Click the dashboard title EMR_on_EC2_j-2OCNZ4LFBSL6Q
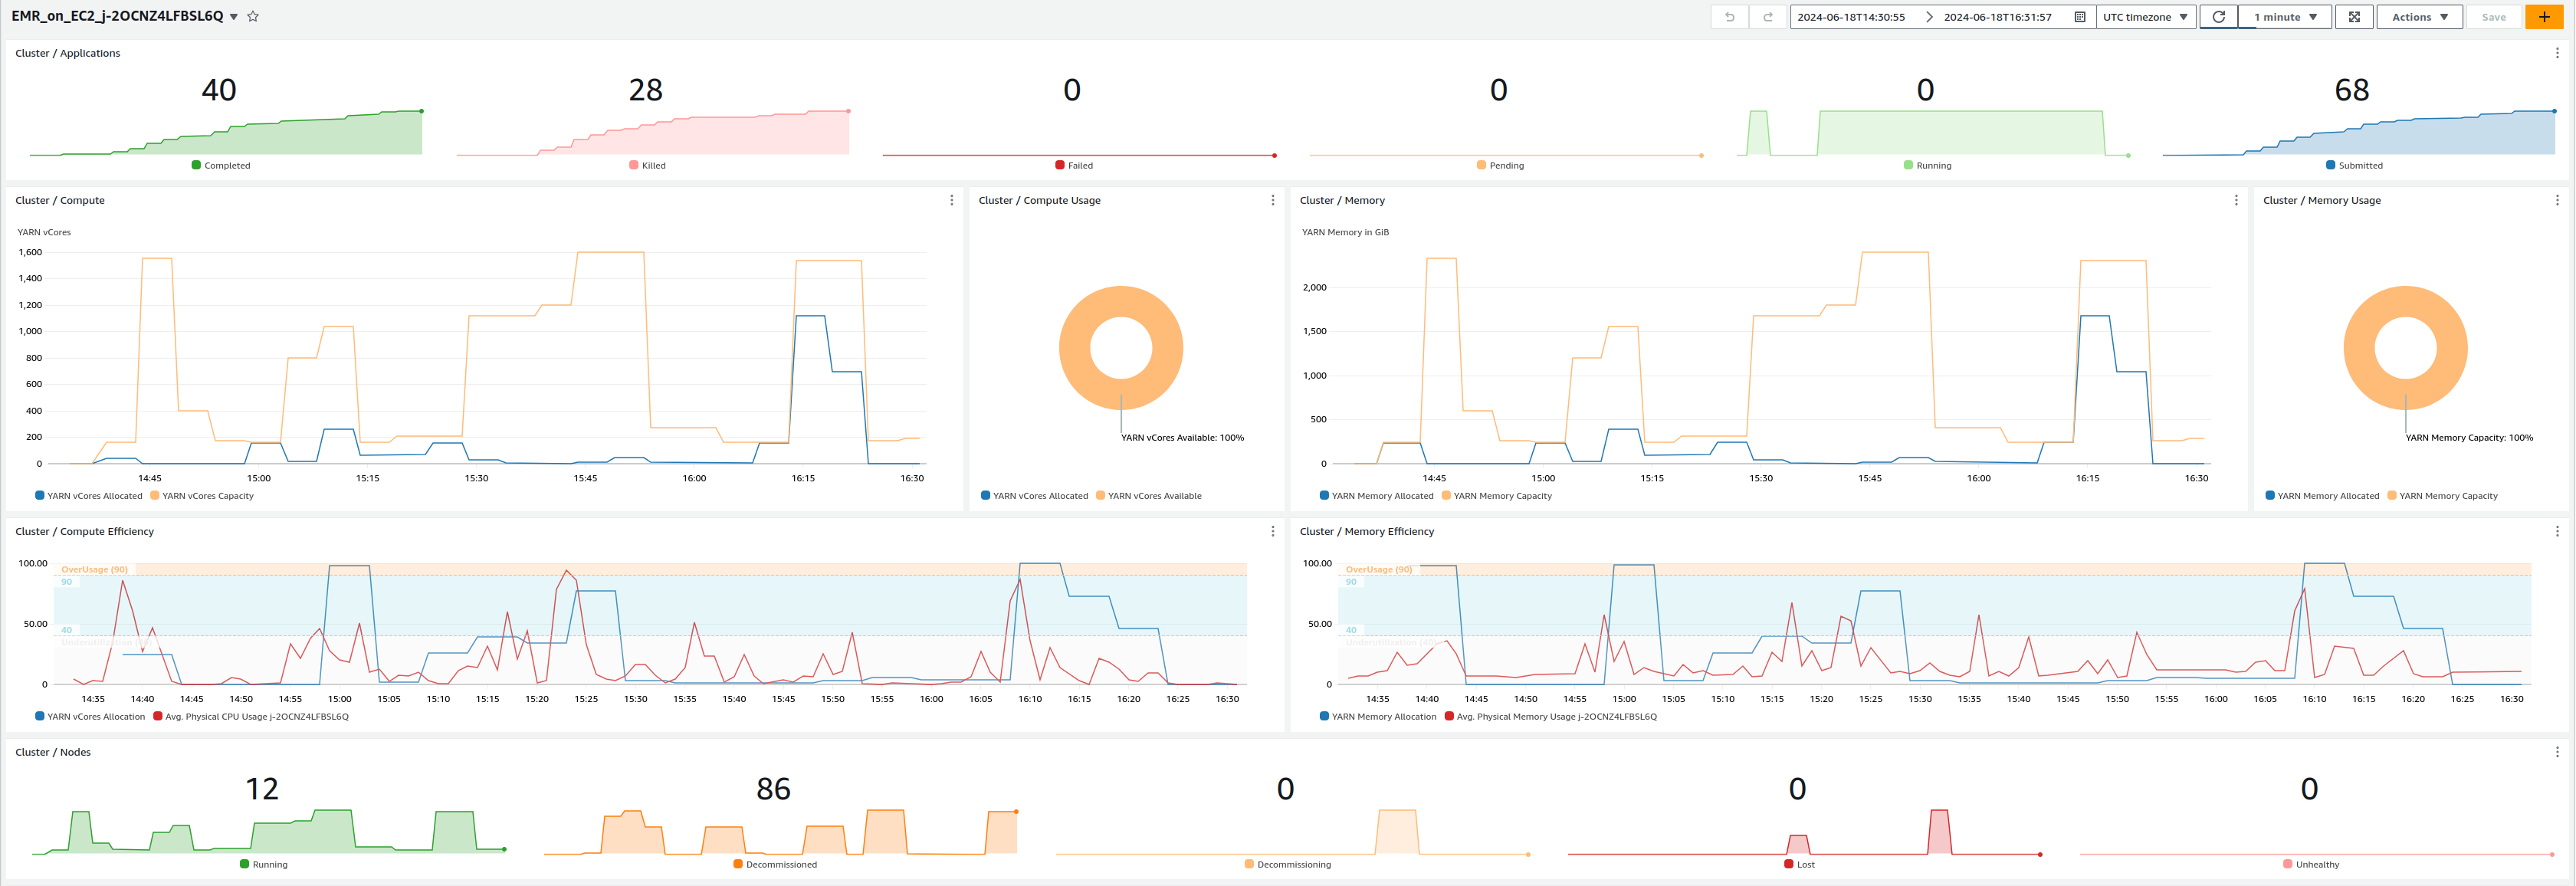 117,17
